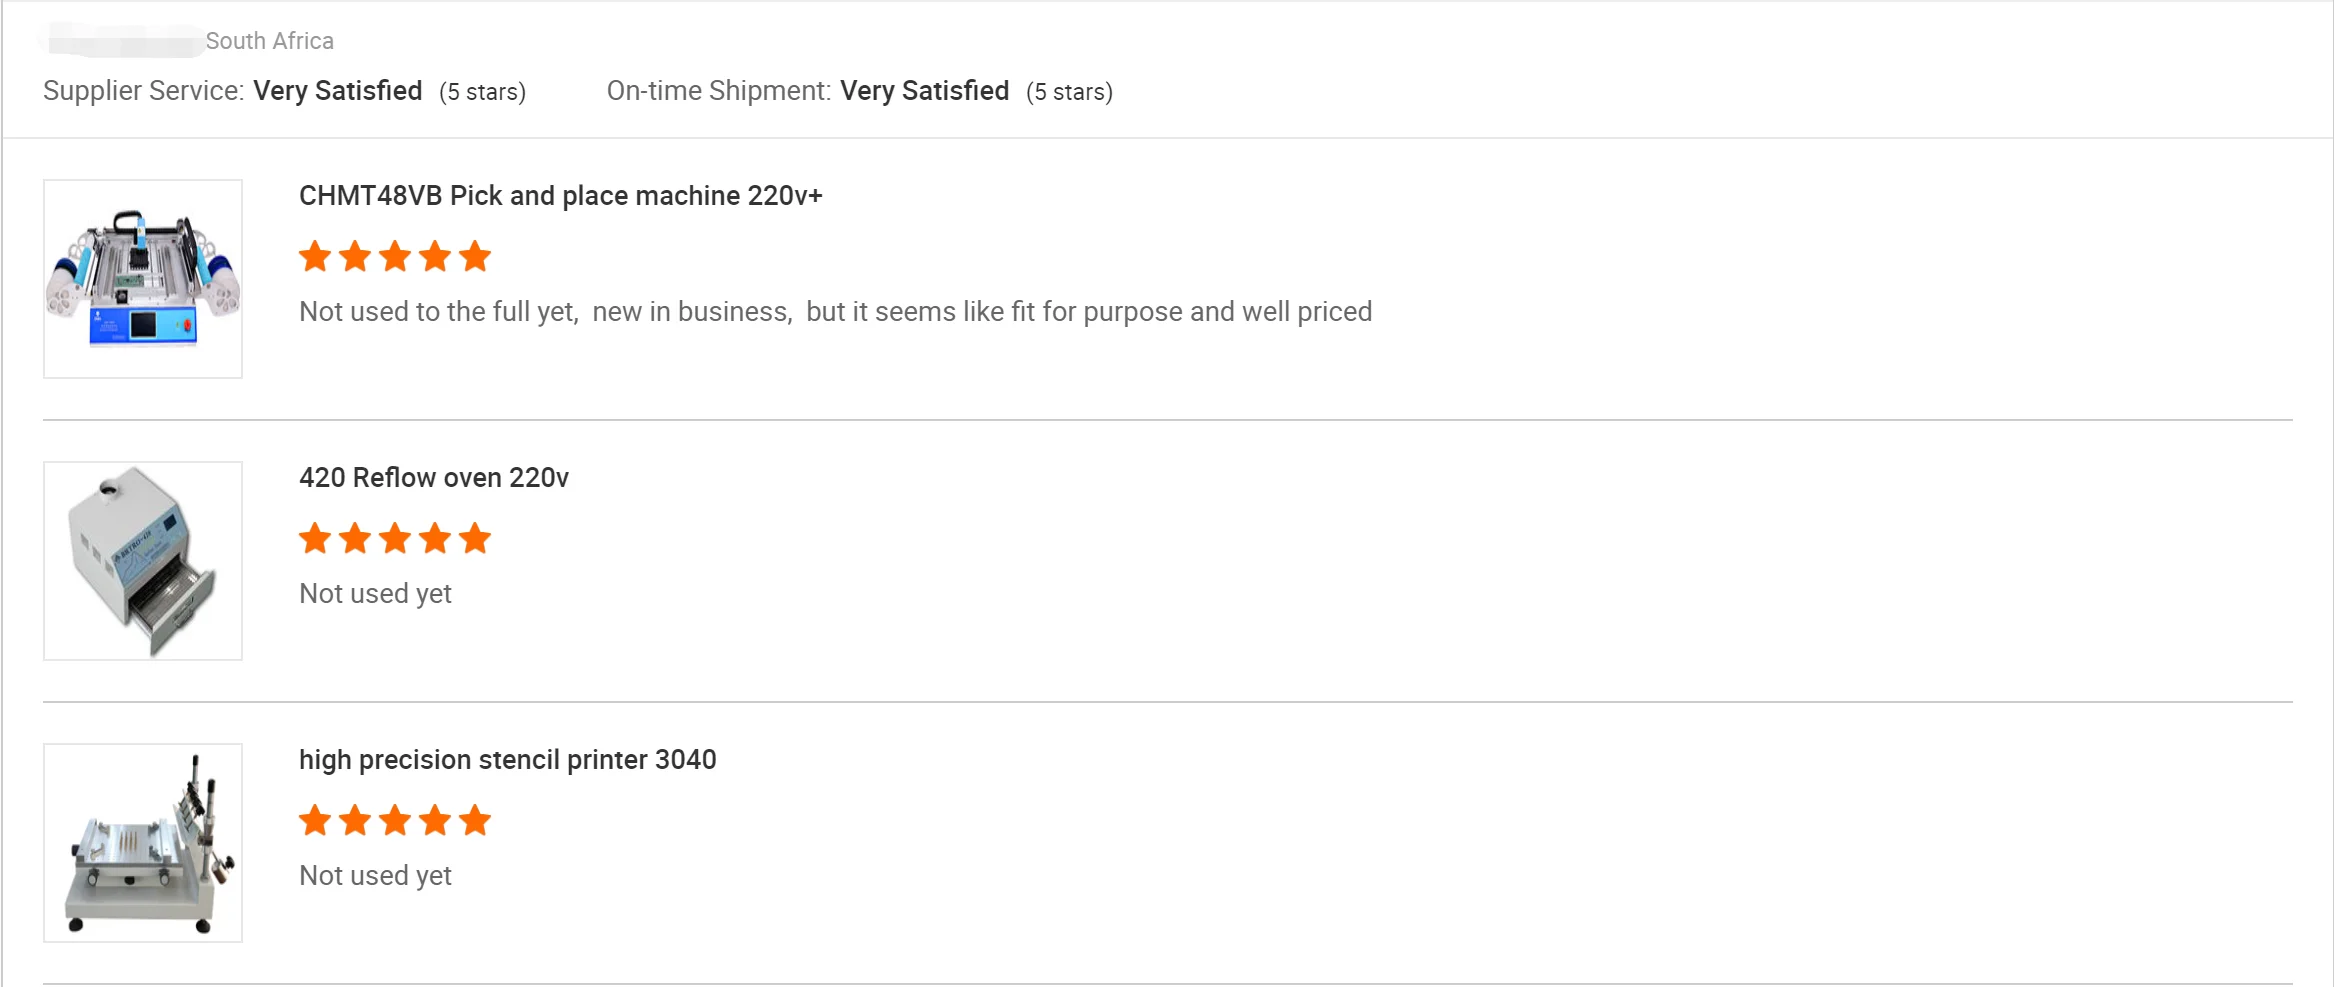Viewport: 2334px width, 987px height.
Task: Click the "Not used yet" review under stencil printer
Action: (x=375, y=876)
